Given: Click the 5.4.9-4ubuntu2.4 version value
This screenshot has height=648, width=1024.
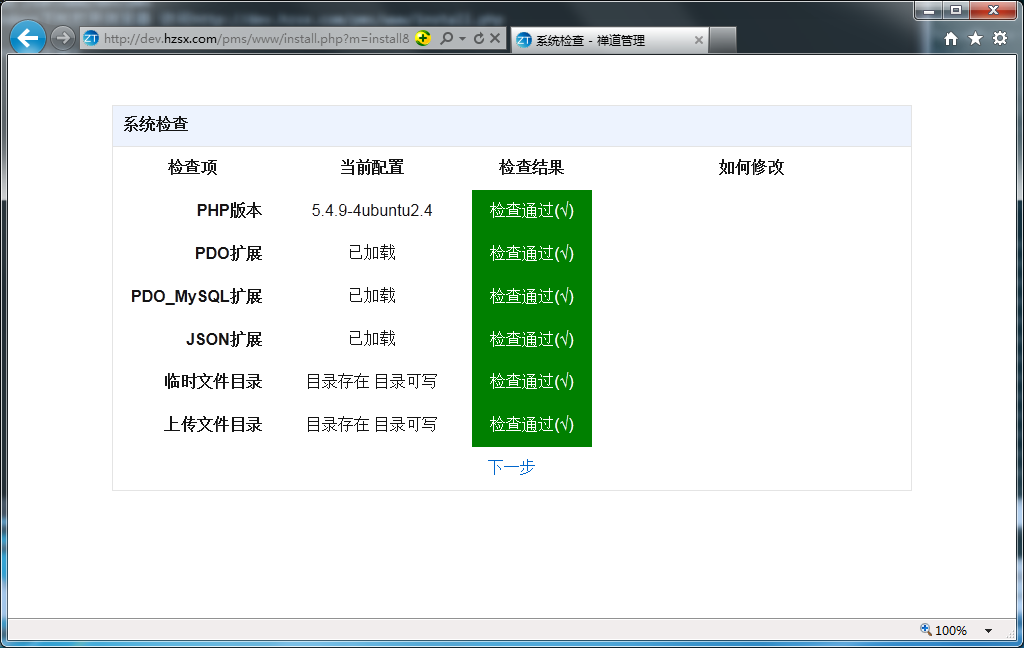Looking at the screenshot, I should (x=372, y=210).
